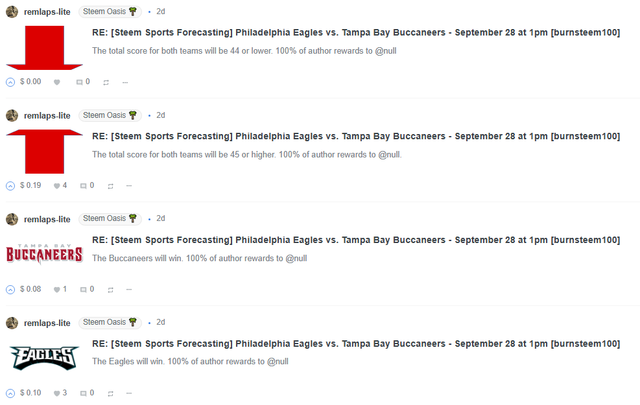640x405 pixels.
Task: Click the heart on the 'Buccaneers will win' post
Action: (x=56, y=289)
